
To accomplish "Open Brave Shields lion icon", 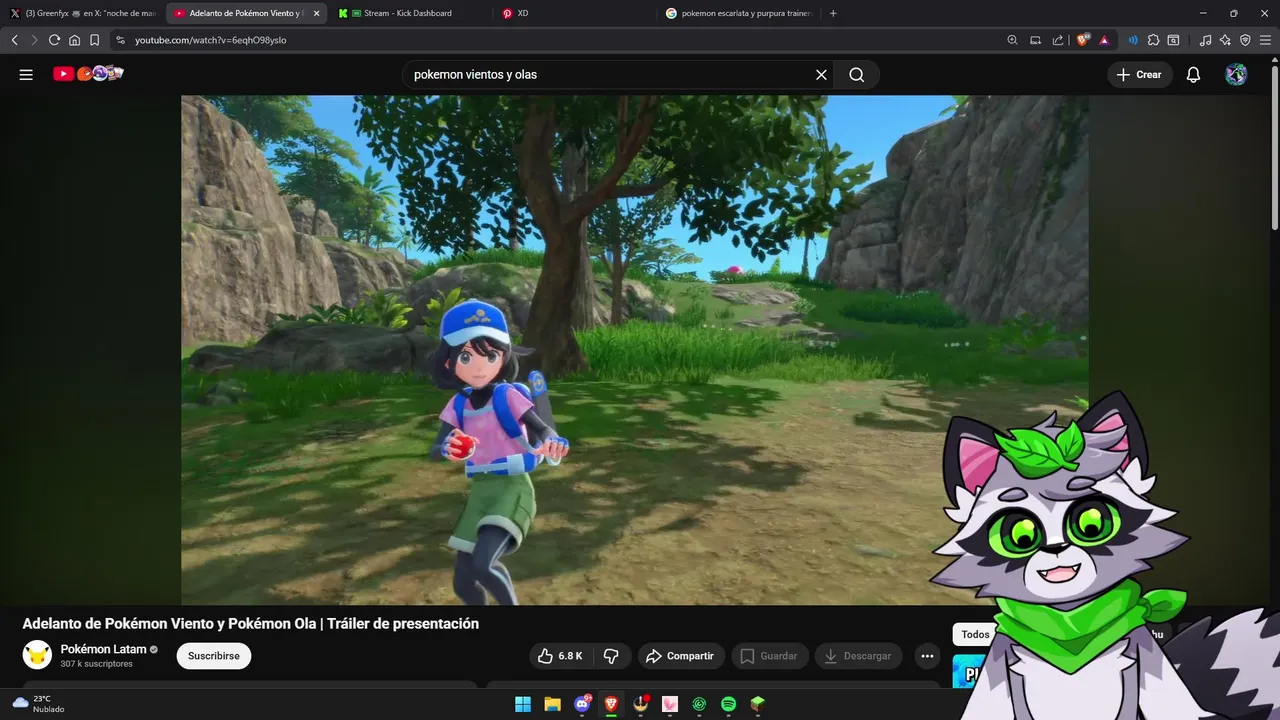I will point(1082,40).
